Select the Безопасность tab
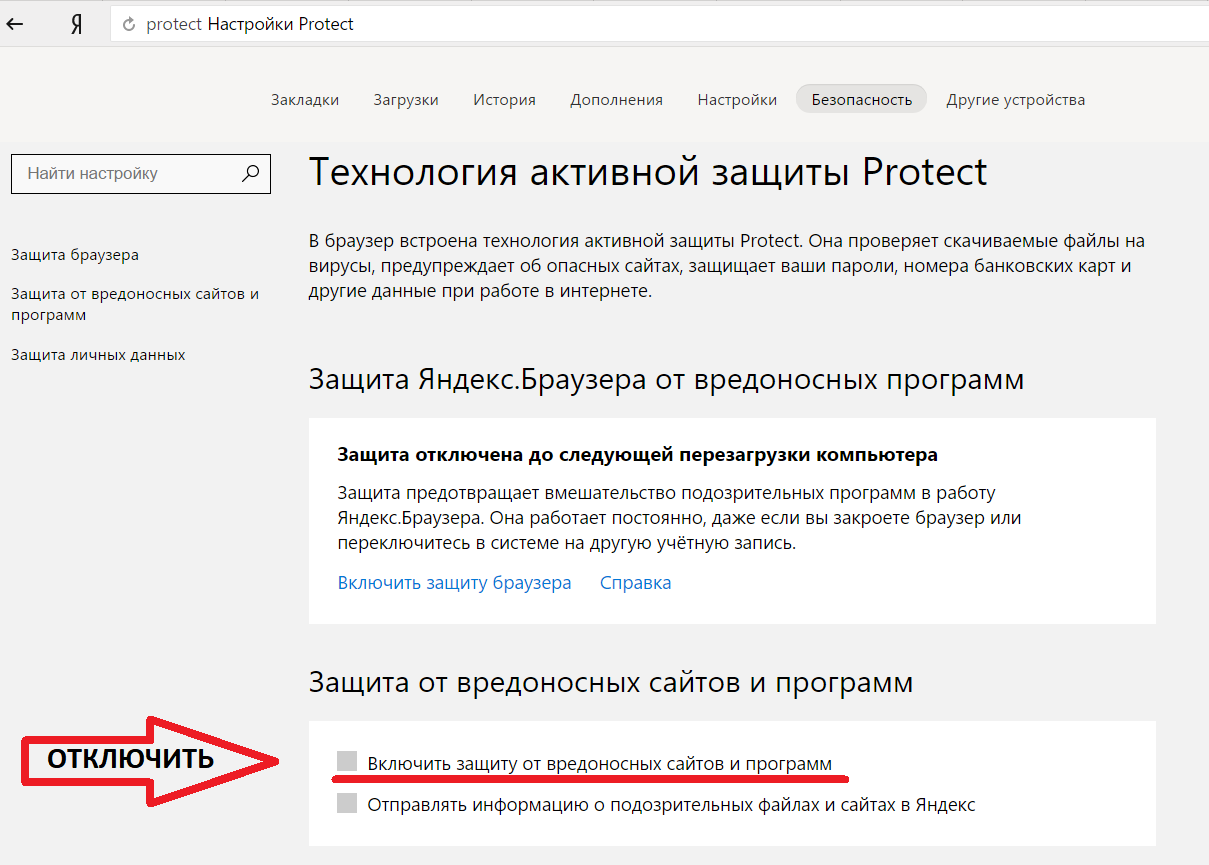This screenshot has height=865, width=1209. [861, 99]
